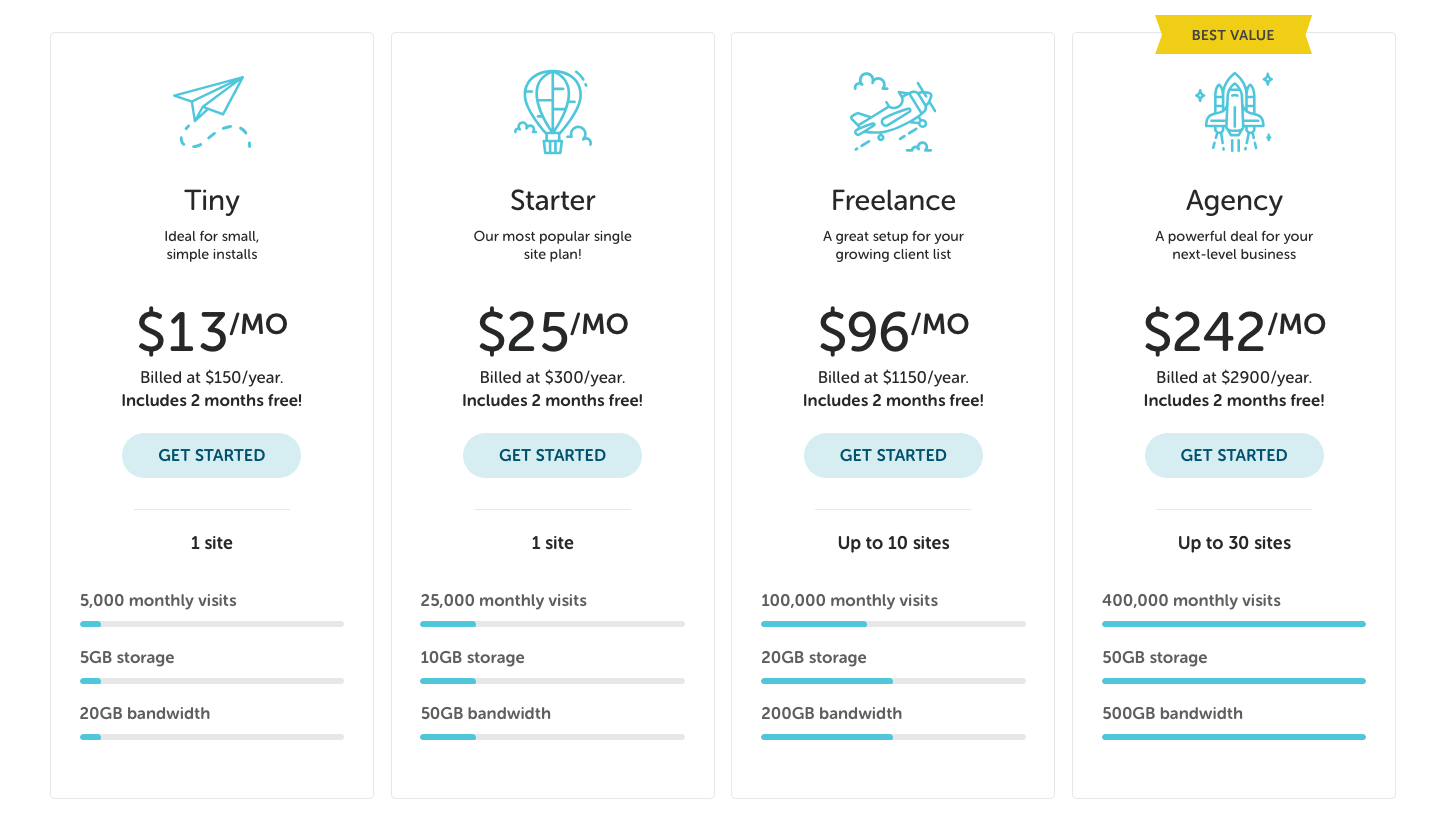The width and height of the screenshot is (1434, 820).
Task: Click the propeller airplane Freelance icon
Action: click(893, 111)
